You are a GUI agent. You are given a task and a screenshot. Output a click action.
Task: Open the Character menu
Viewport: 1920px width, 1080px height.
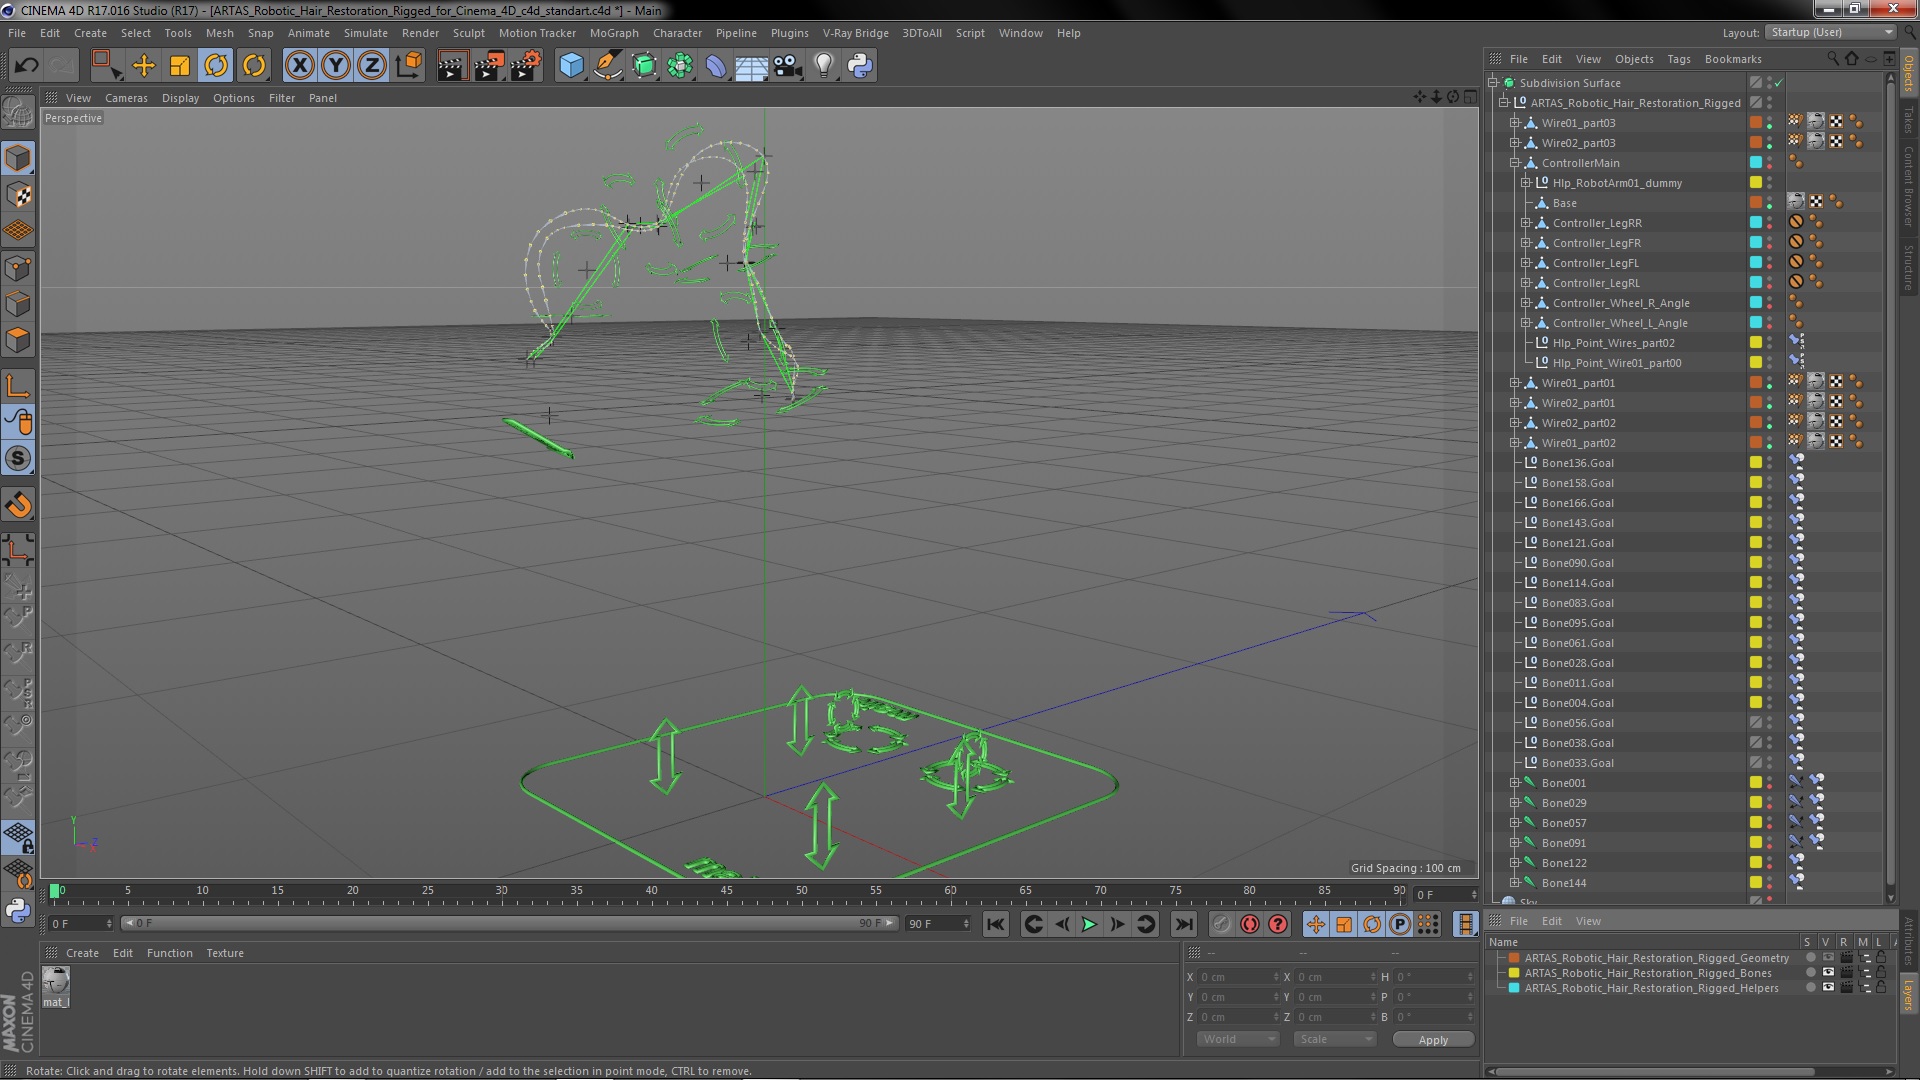click(x=677, y=33)
